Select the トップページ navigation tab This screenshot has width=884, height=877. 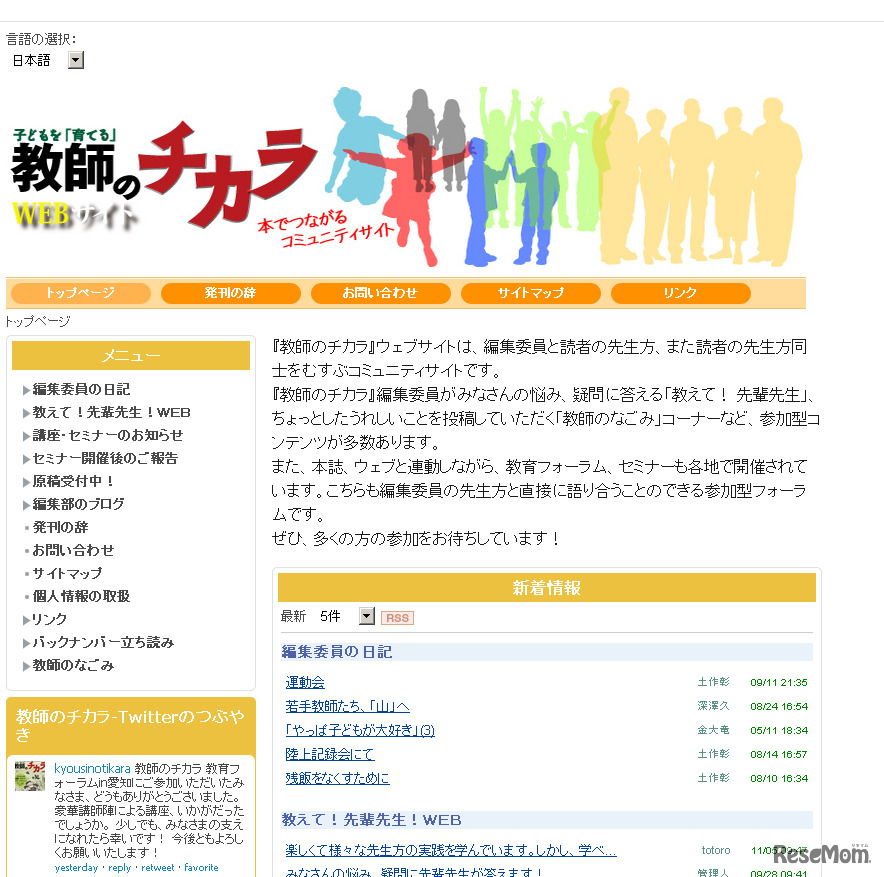(80, 293)
